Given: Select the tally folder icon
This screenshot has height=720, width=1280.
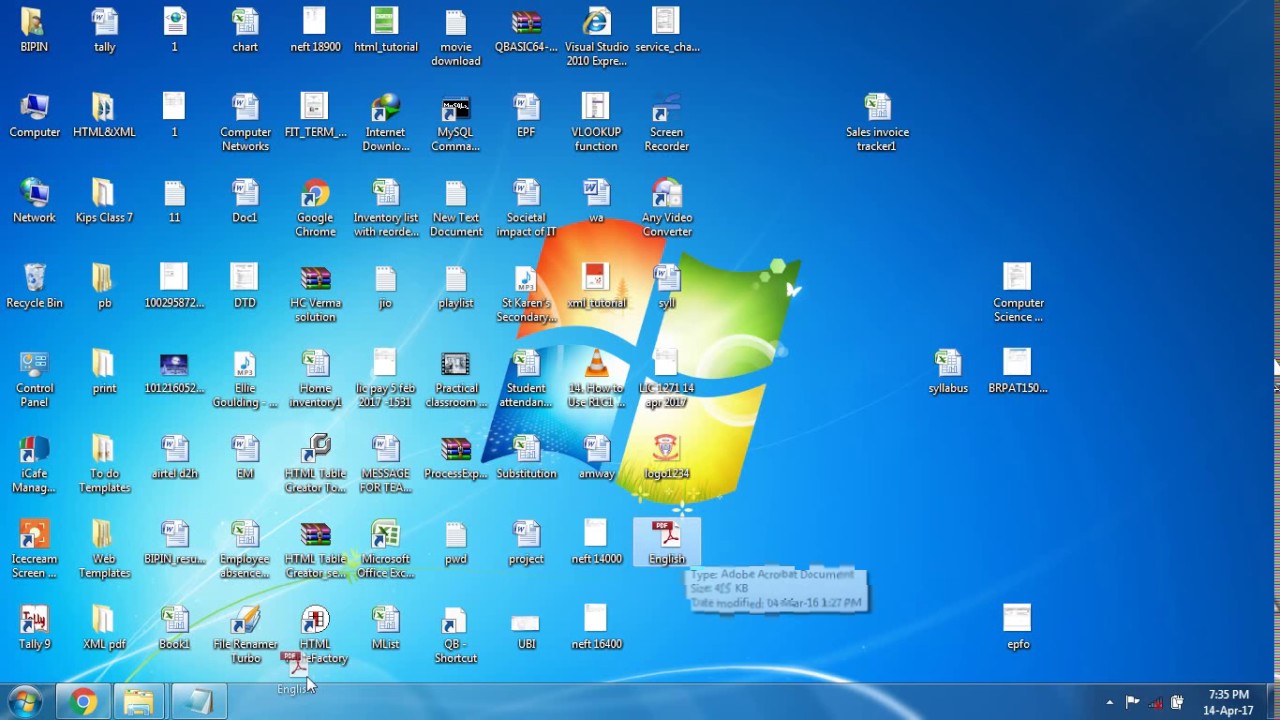Looking at the screenshot, I should [104, 22].
